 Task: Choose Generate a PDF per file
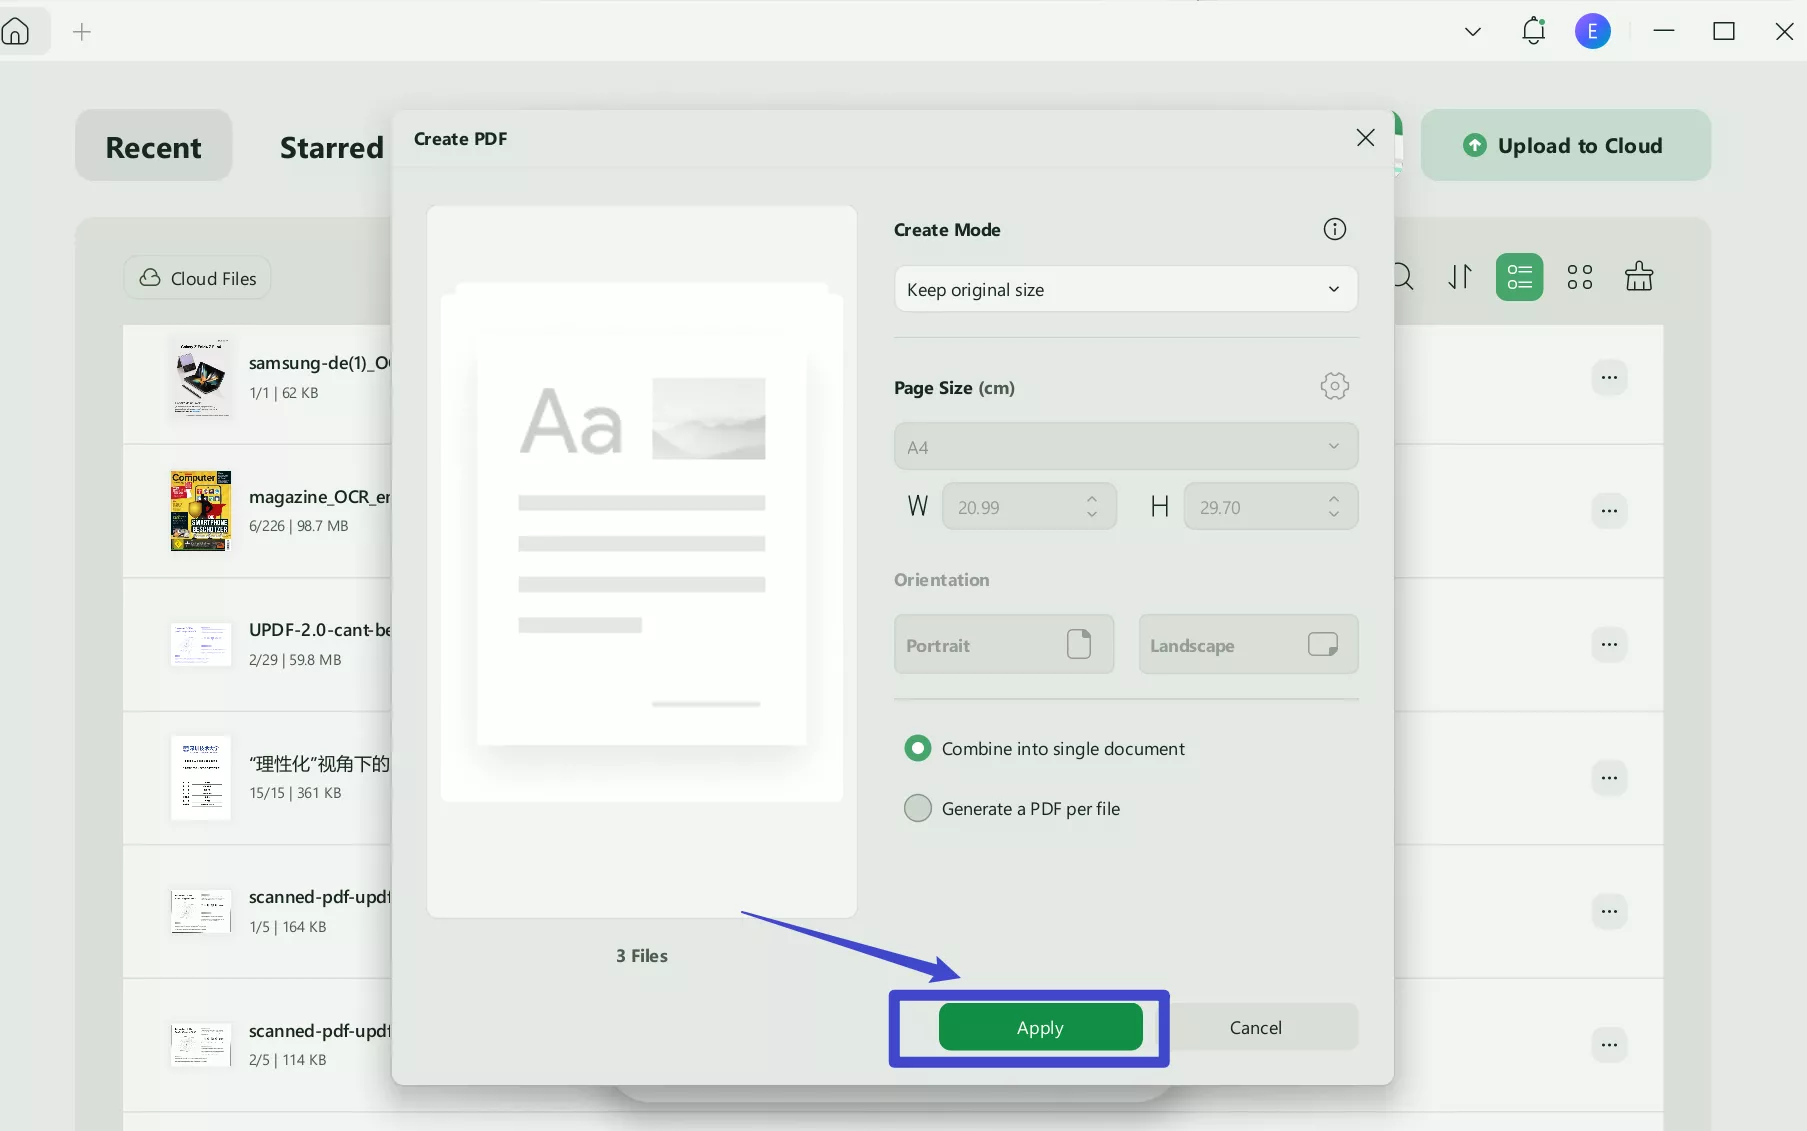[917, 808]
